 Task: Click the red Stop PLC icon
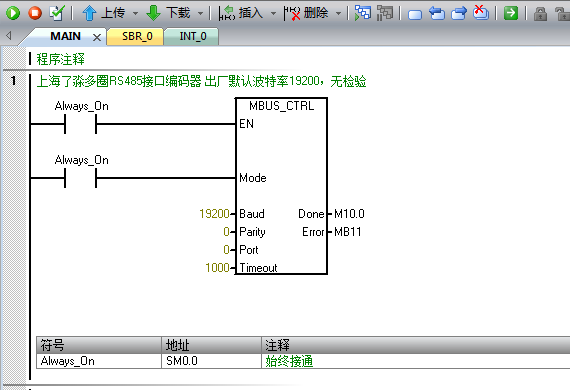(x=35, y=13)
